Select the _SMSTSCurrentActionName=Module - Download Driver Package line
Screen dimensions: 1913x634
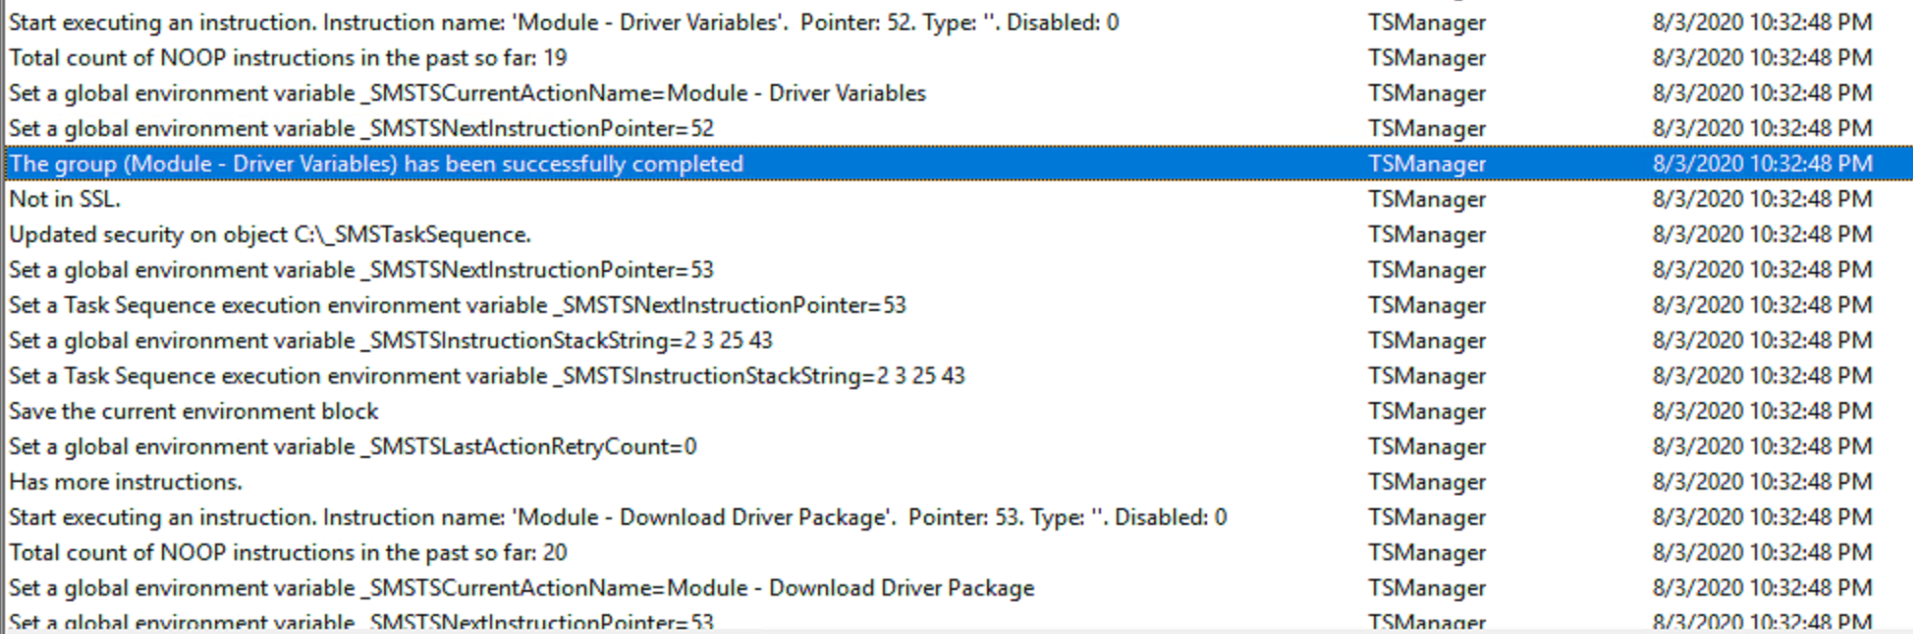coord(521,588)
